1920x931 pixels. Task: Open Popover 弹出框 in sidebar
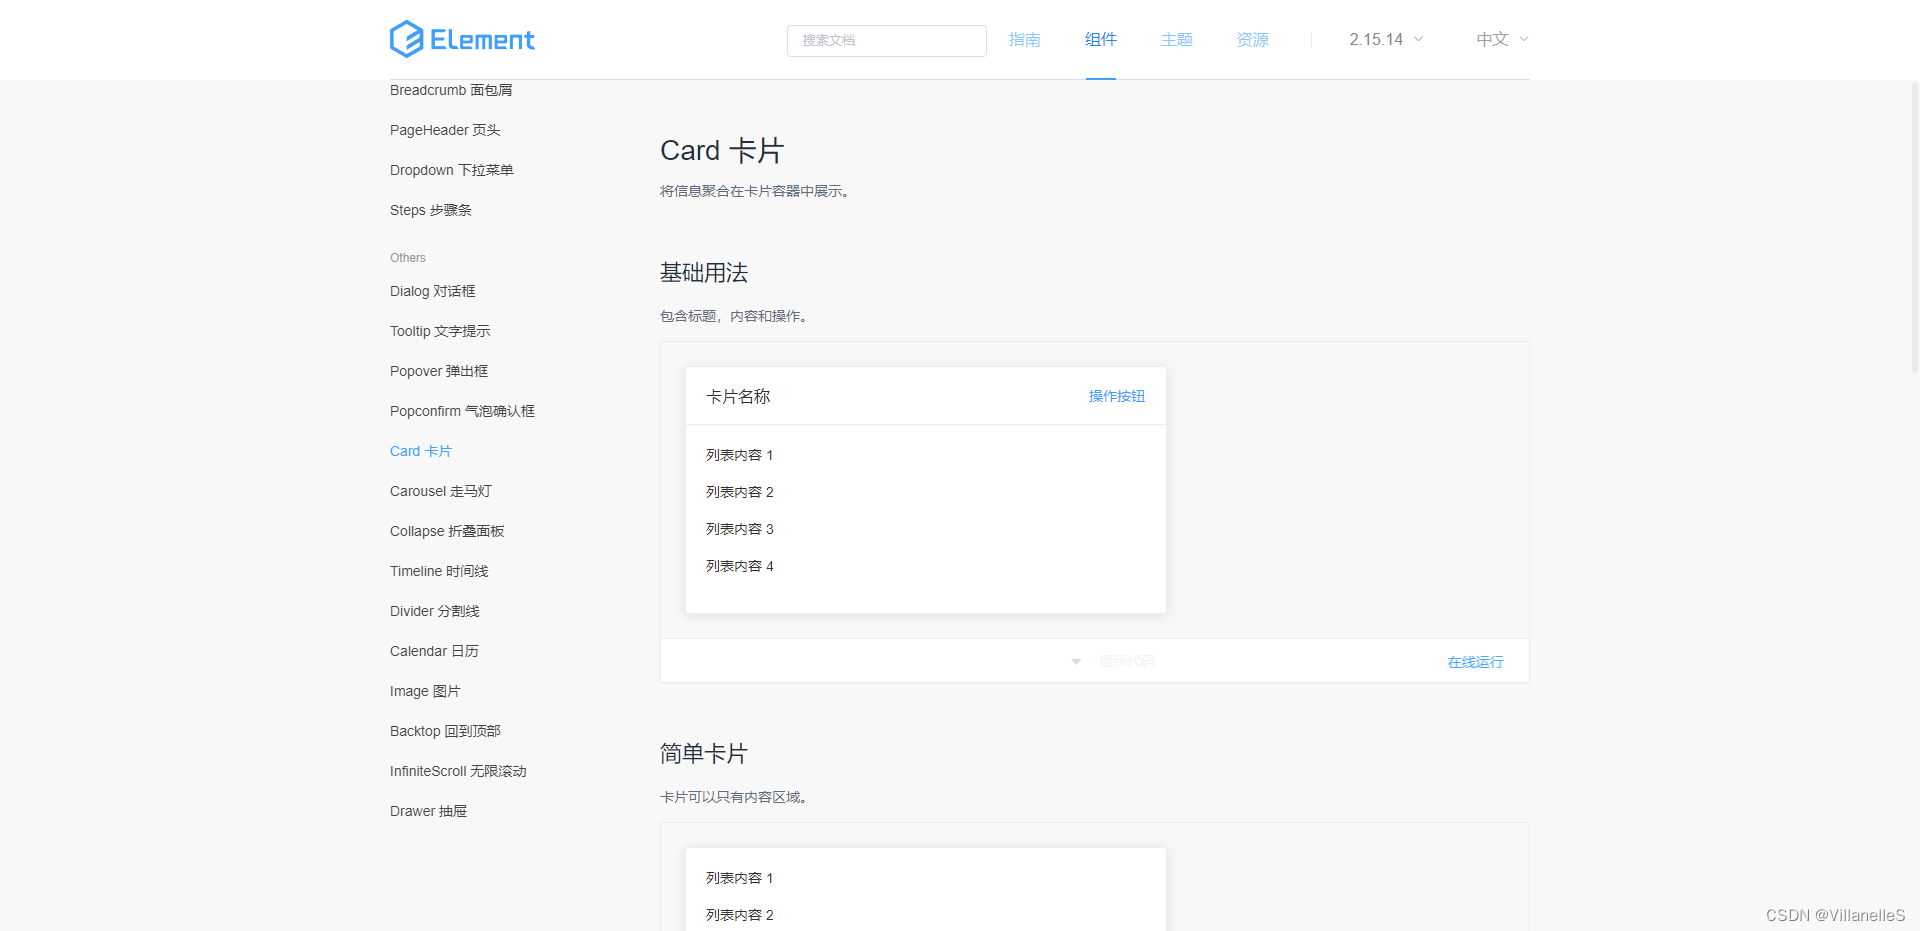pos(439,371)
